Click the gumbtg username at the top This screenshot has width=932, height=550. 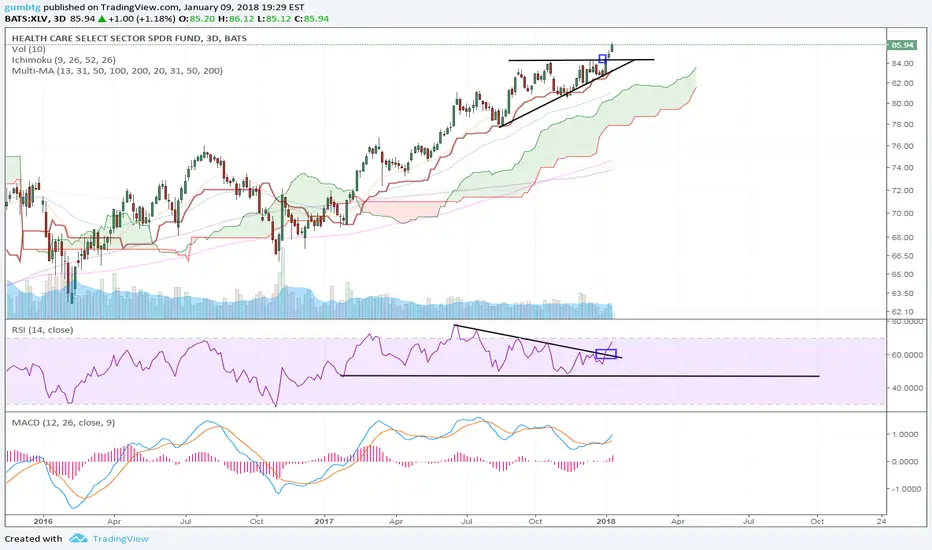pos(23,7)
